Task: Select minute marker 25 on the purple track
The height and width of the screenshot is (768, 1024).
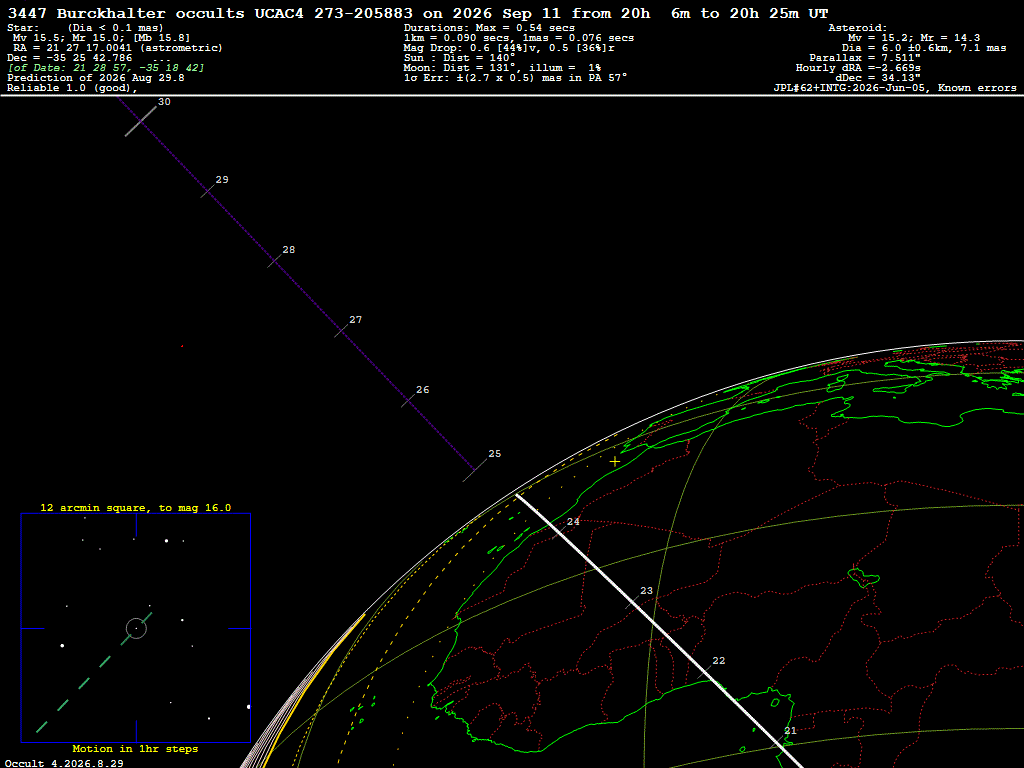Action: click(495, 454)
